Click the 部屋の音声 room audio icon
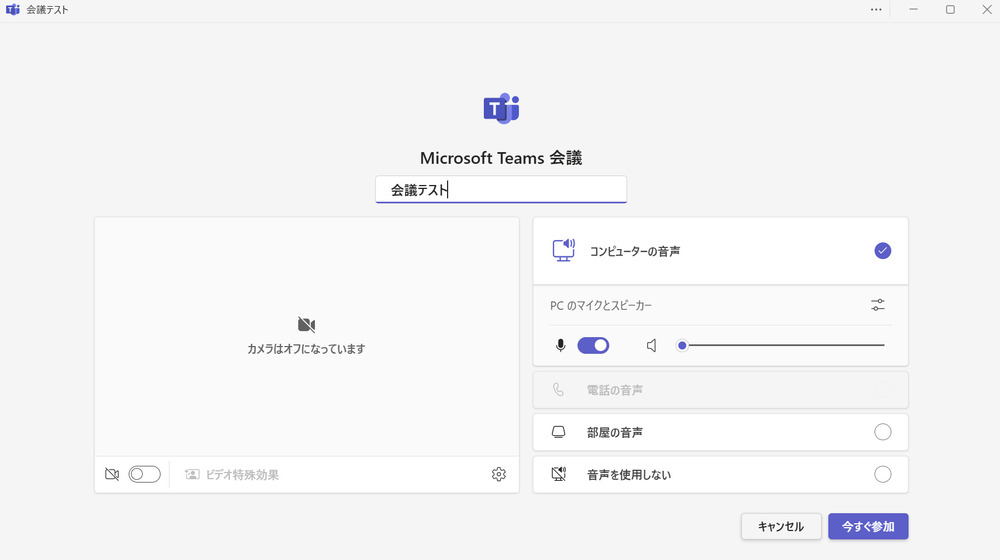 tap(559, 432)
